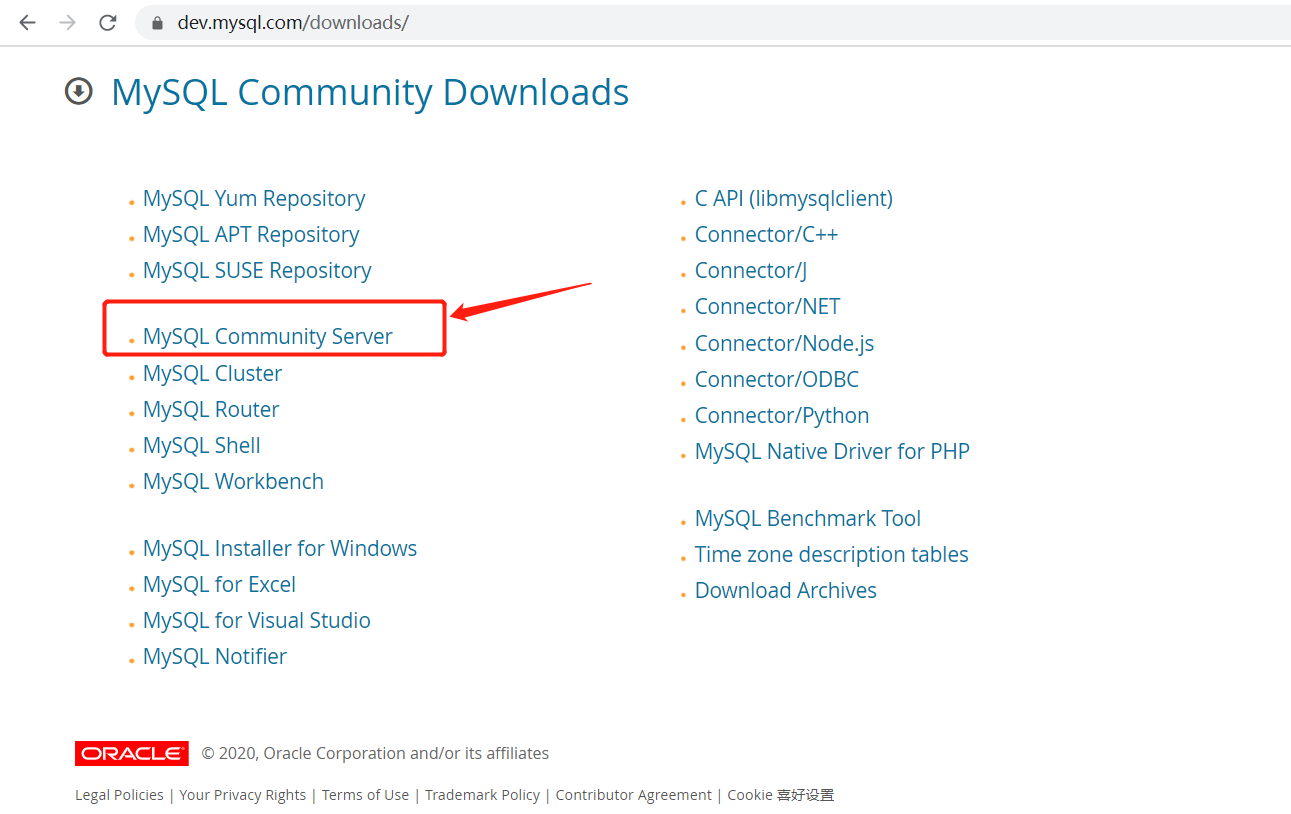Screen dimensions: 1291x814
Task: Open Connector/ODBC downloads
Action: click(777, 379)
